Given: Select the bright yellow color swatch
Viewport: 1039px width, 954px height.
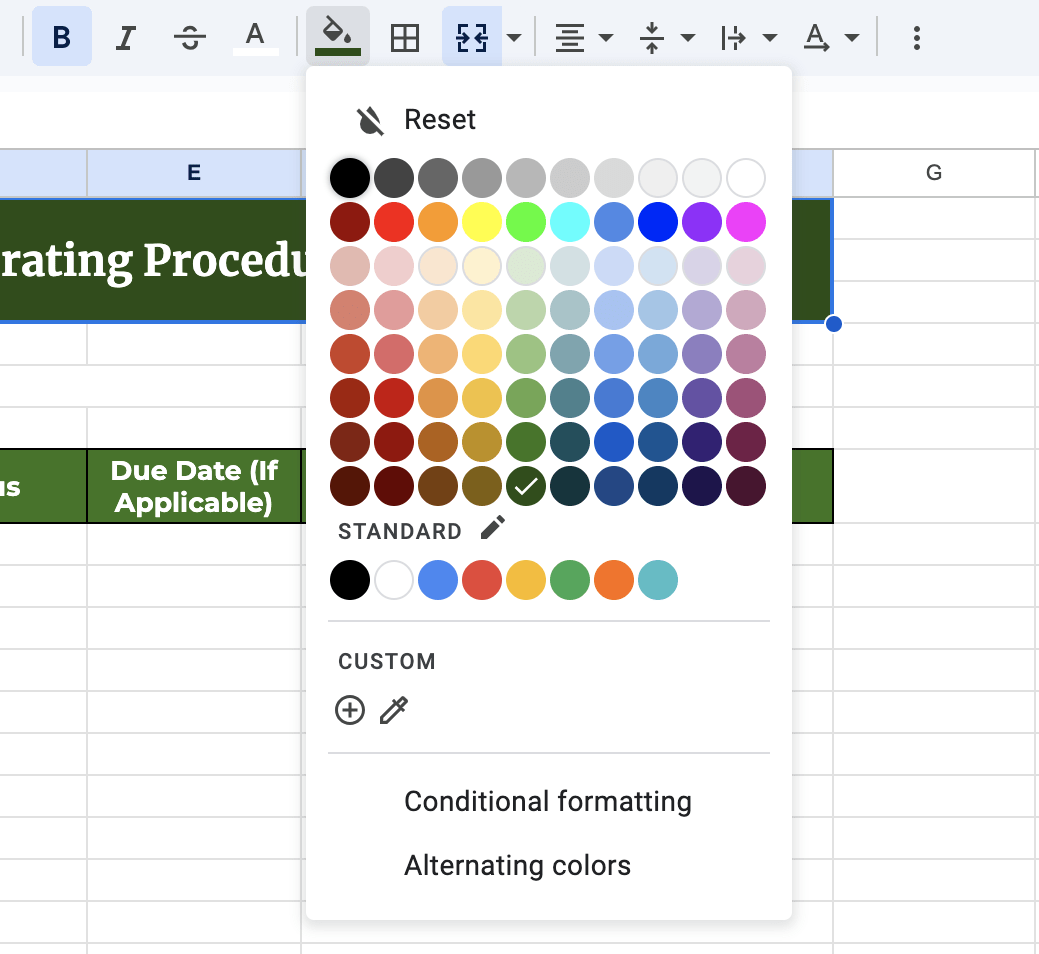Looking at the screenshot, I should coord(481,221).
